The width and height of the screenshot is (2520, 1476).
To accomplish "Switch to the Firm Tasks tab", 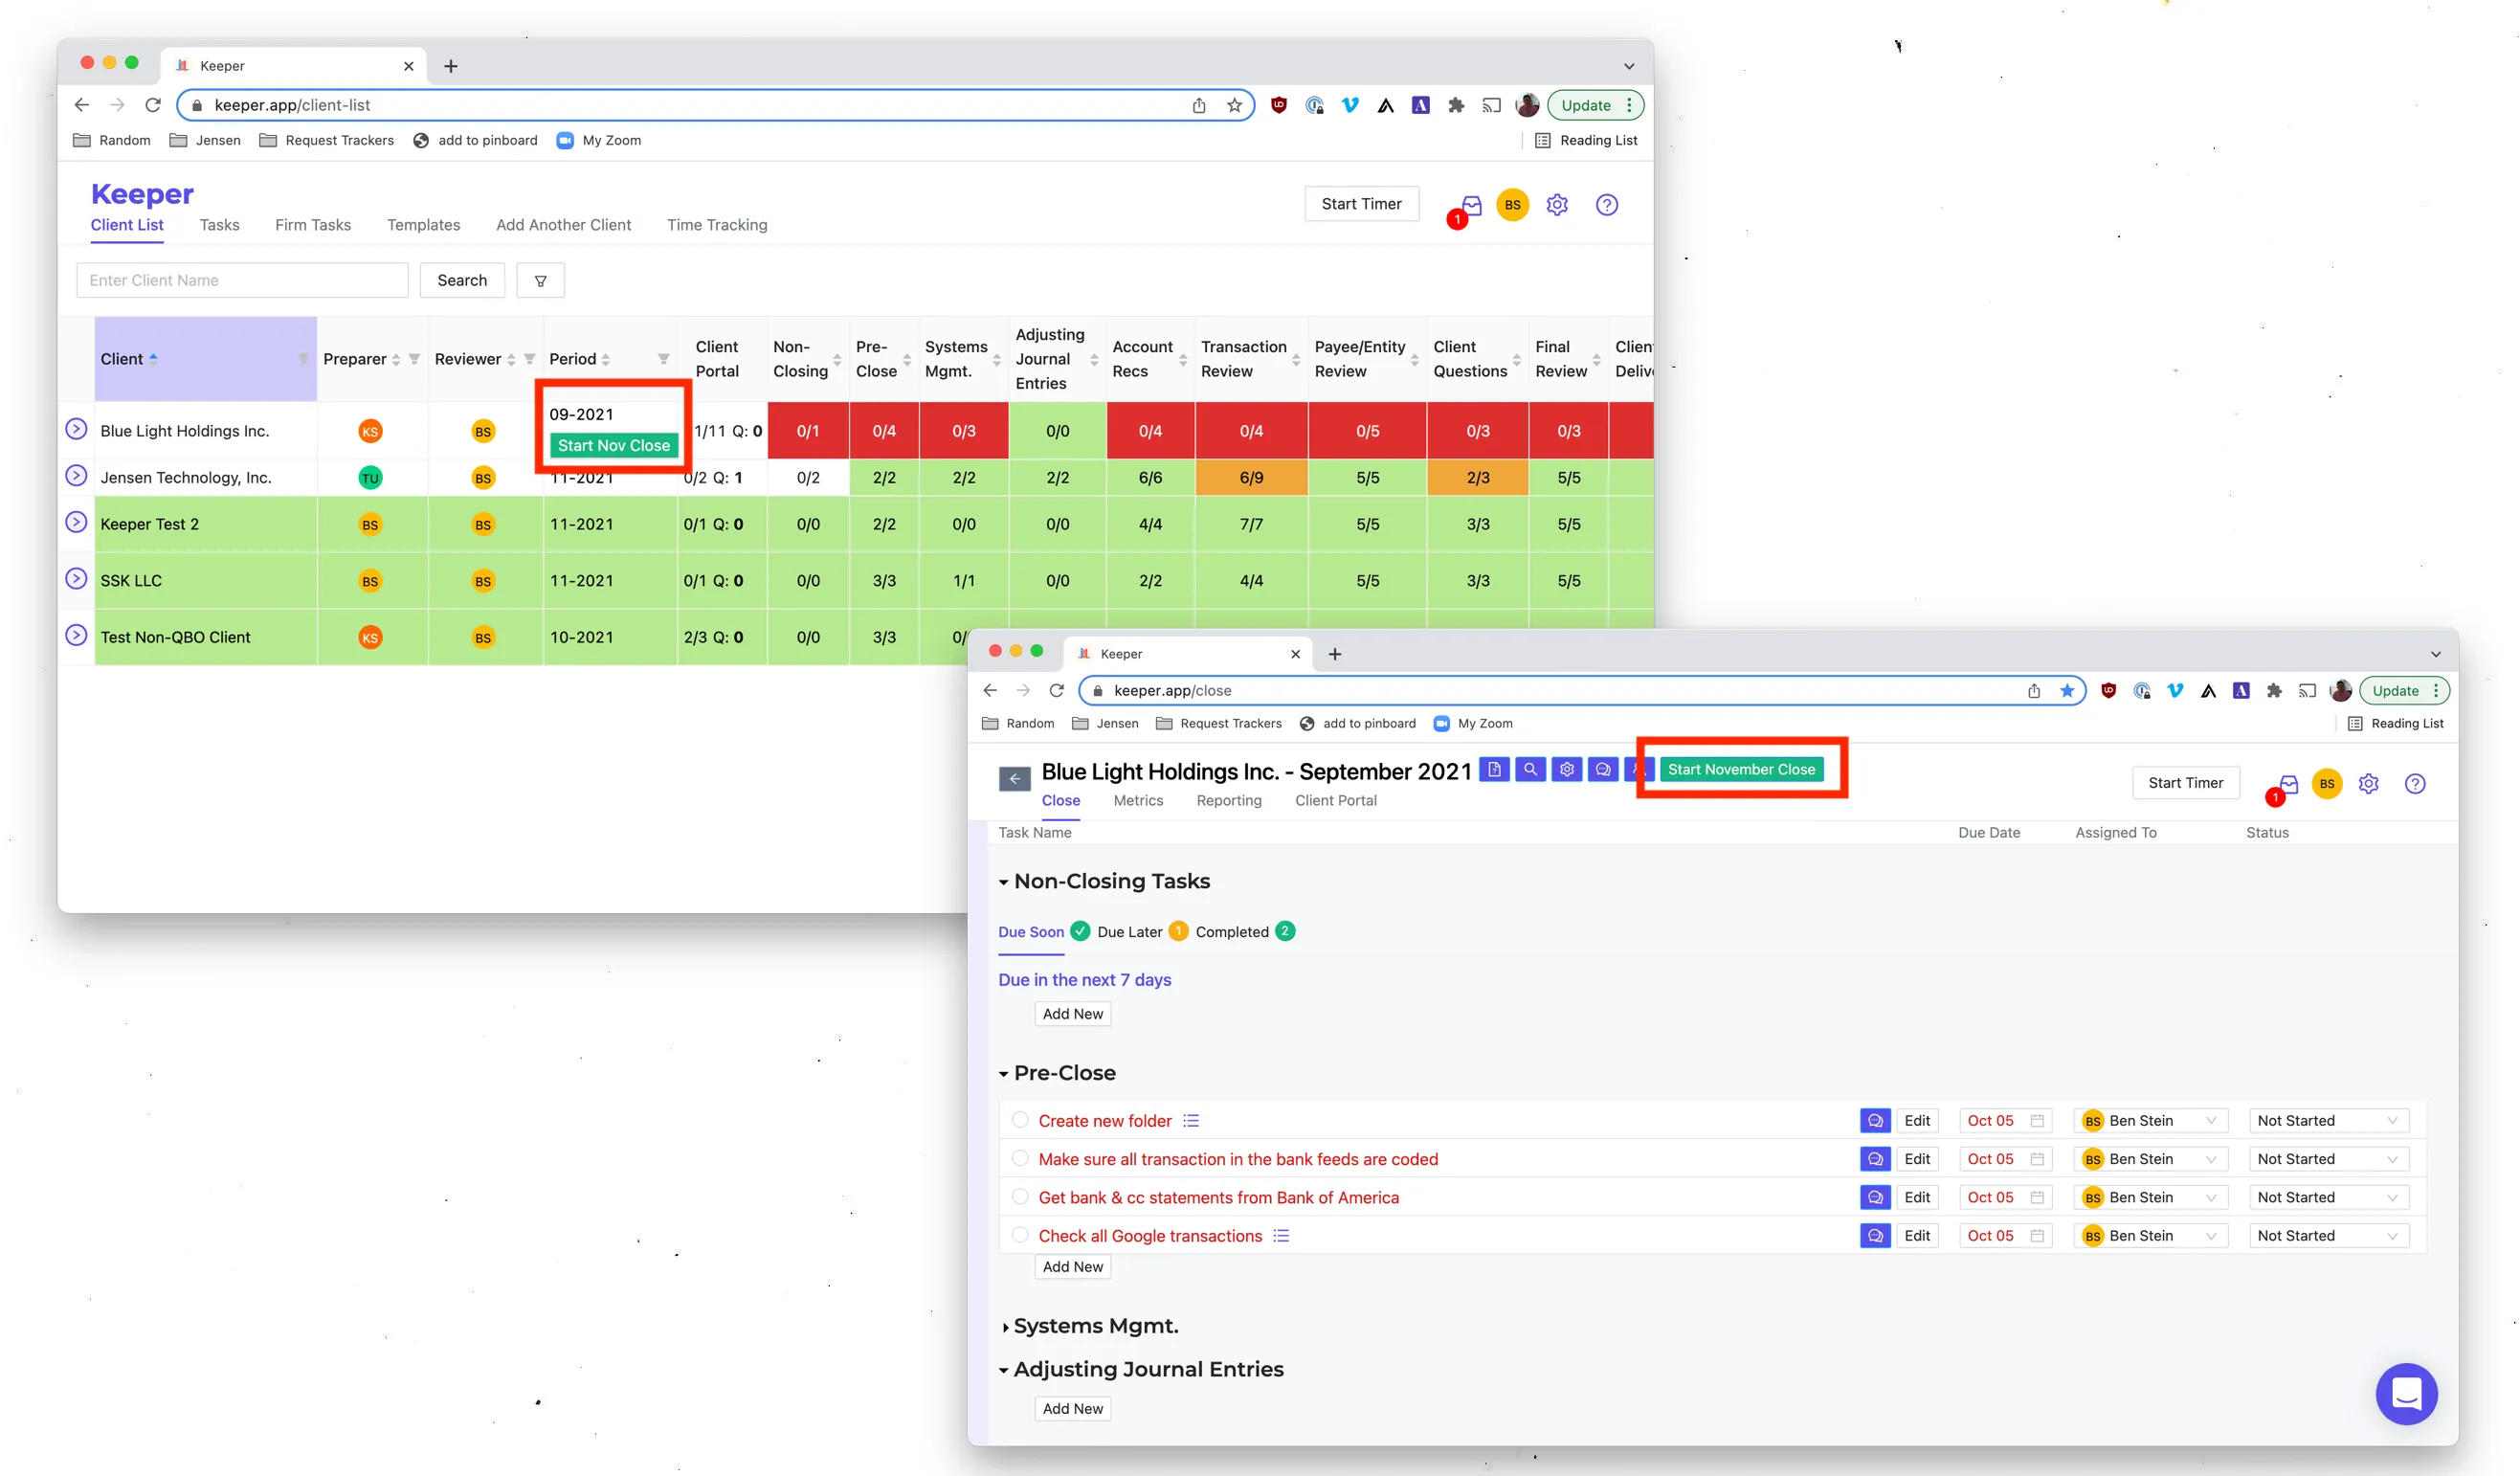I will [313, 225].
